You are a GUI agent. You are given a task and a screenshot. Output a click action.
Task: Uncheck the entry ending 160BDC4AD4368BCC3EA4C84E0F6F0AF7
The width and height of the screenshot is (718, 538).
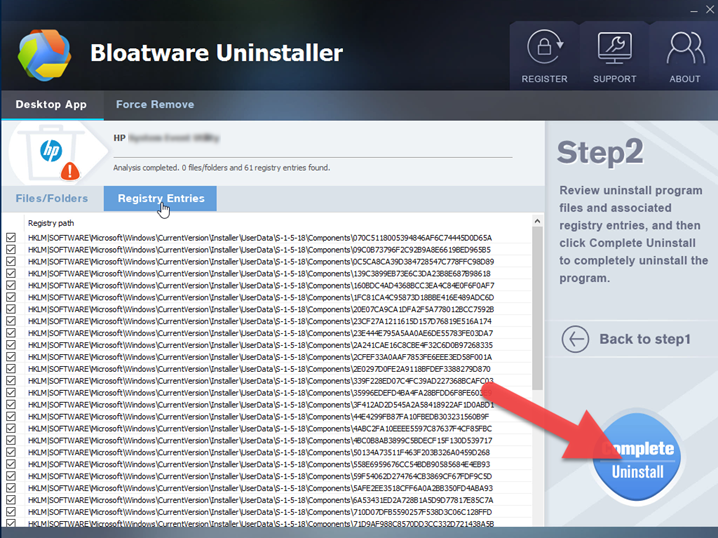(11, 285)
